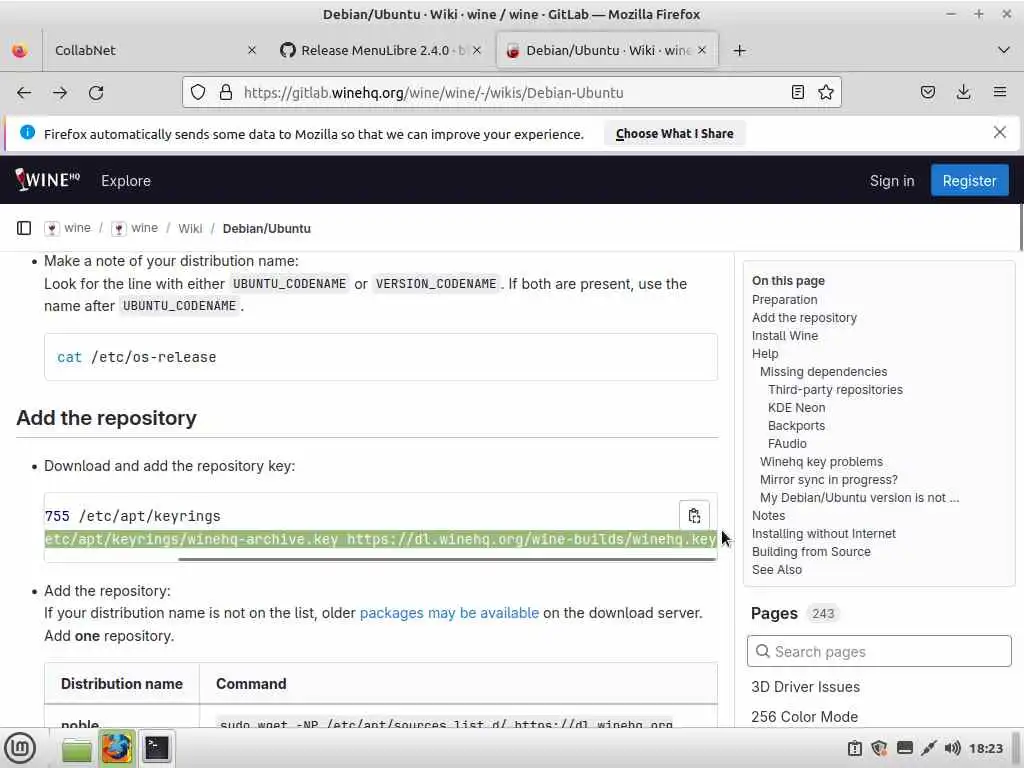Click the Register button
This screenshot has height=768, width=1024.
[x=969, y=181]
